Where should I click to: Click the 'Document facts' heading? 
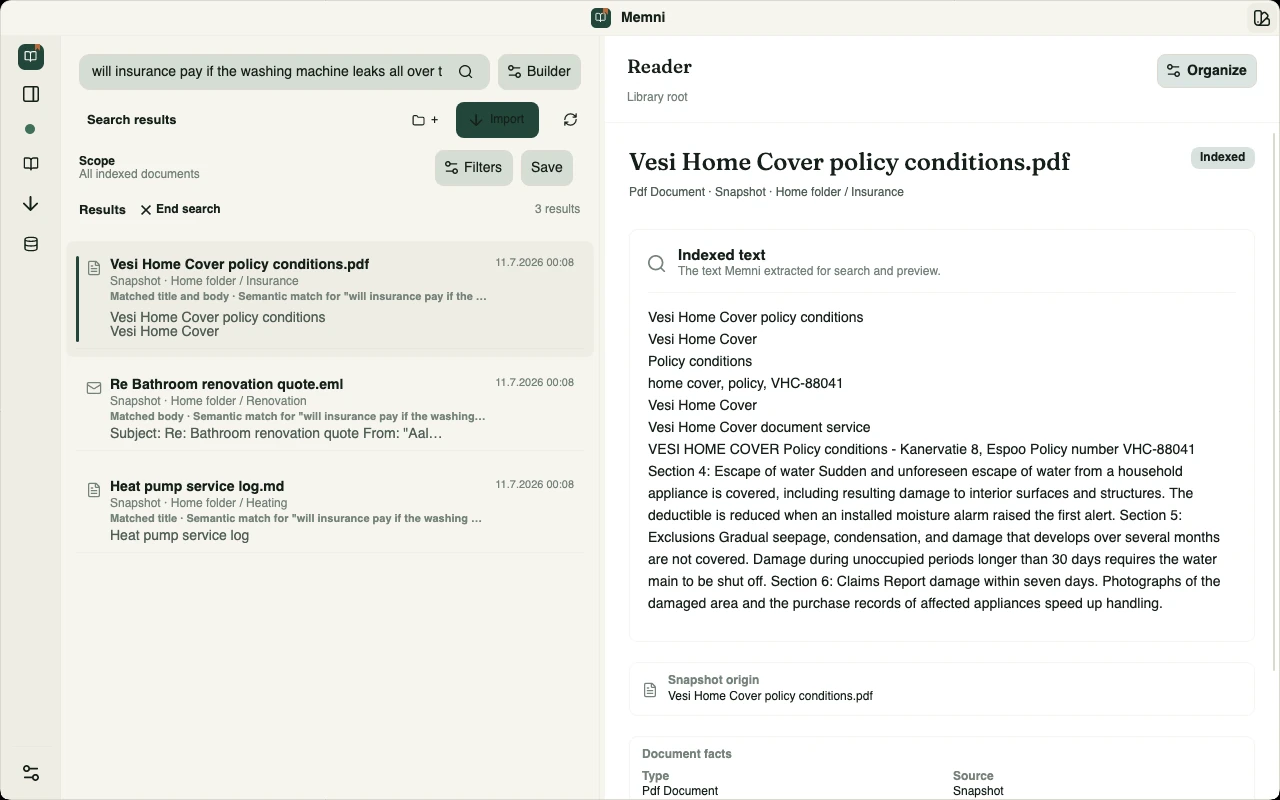pyautogui.click(x=686, y=754)
